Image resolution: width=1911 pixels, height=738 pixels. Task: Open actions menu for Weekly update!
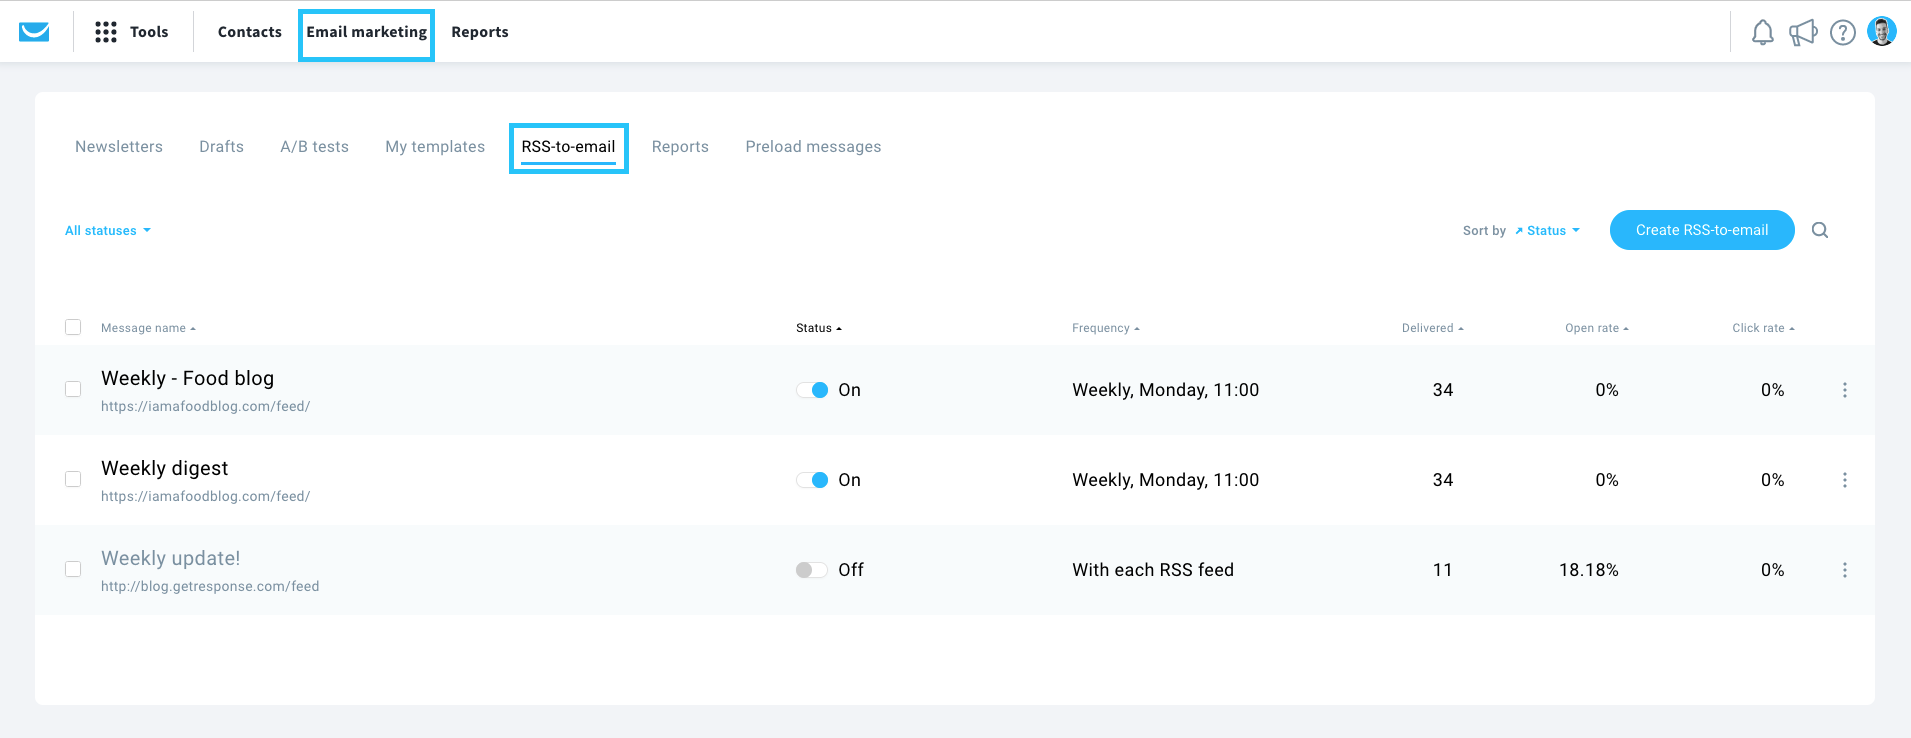[x=1845, y=570]
